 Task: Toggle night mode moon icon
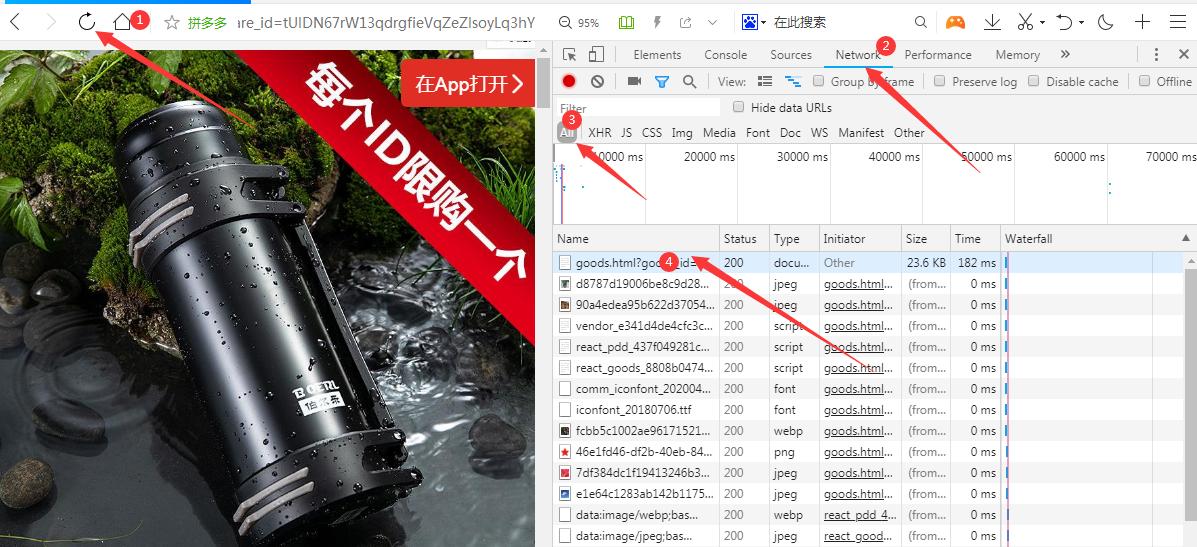point(1105,22)
